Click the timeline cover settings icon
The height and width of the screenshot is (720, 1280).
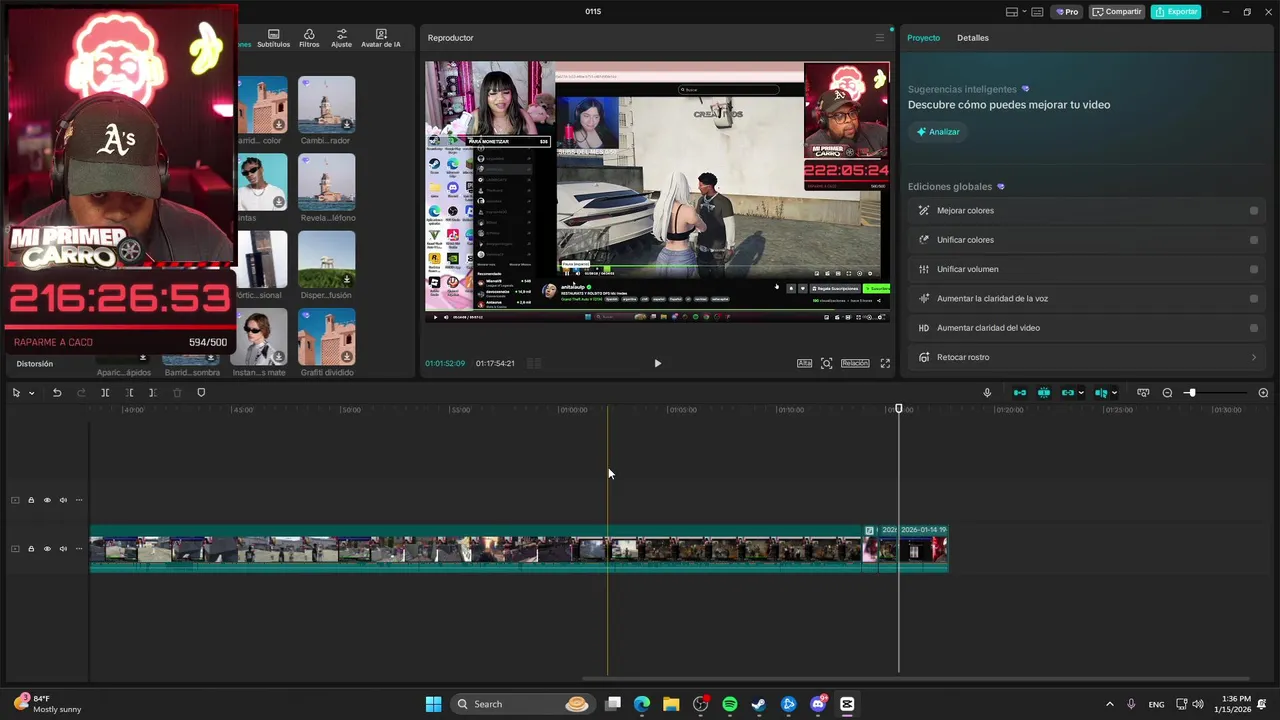click(1143, 393)
